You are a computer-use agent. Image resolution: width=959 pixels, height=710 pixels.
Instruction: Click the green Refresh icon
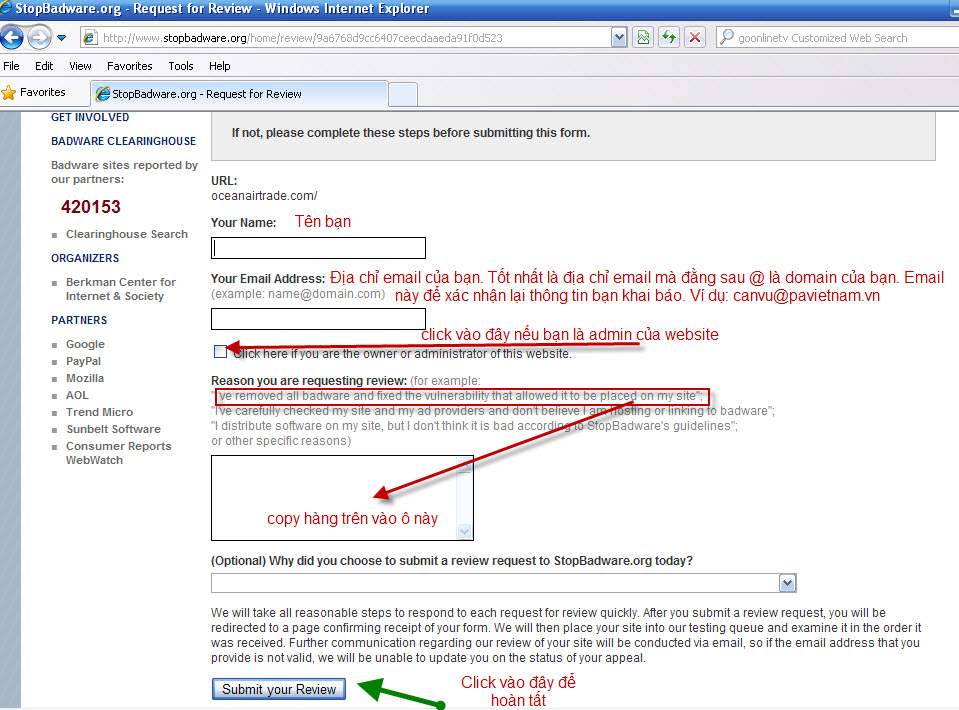point(669,38)
